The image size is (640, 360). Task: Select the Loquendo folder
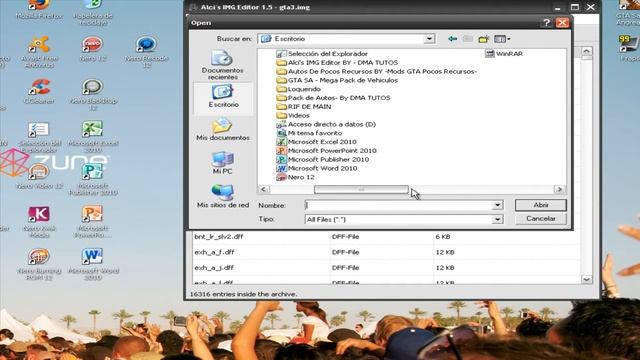click(x=298, y=89)
